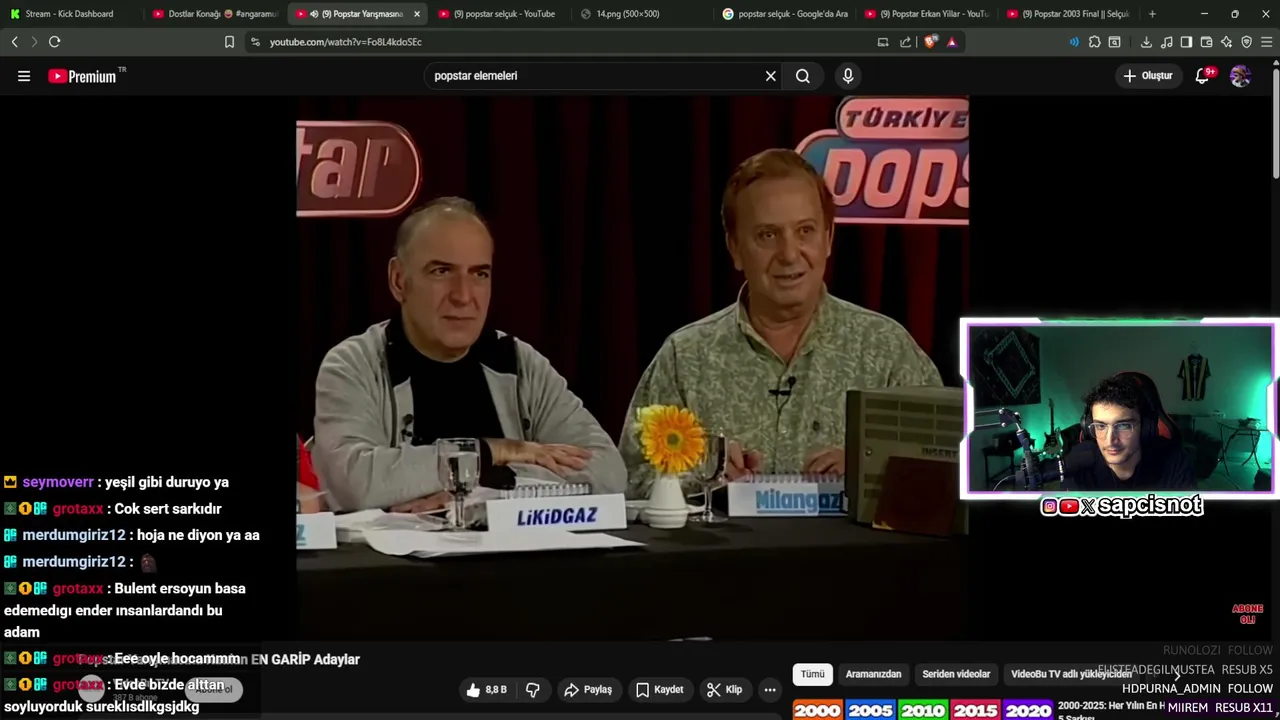Image resolution: width=1280 pixels, height=720 pixels.
Task: Go to YouTube Premium home logo
Action: 85,76
